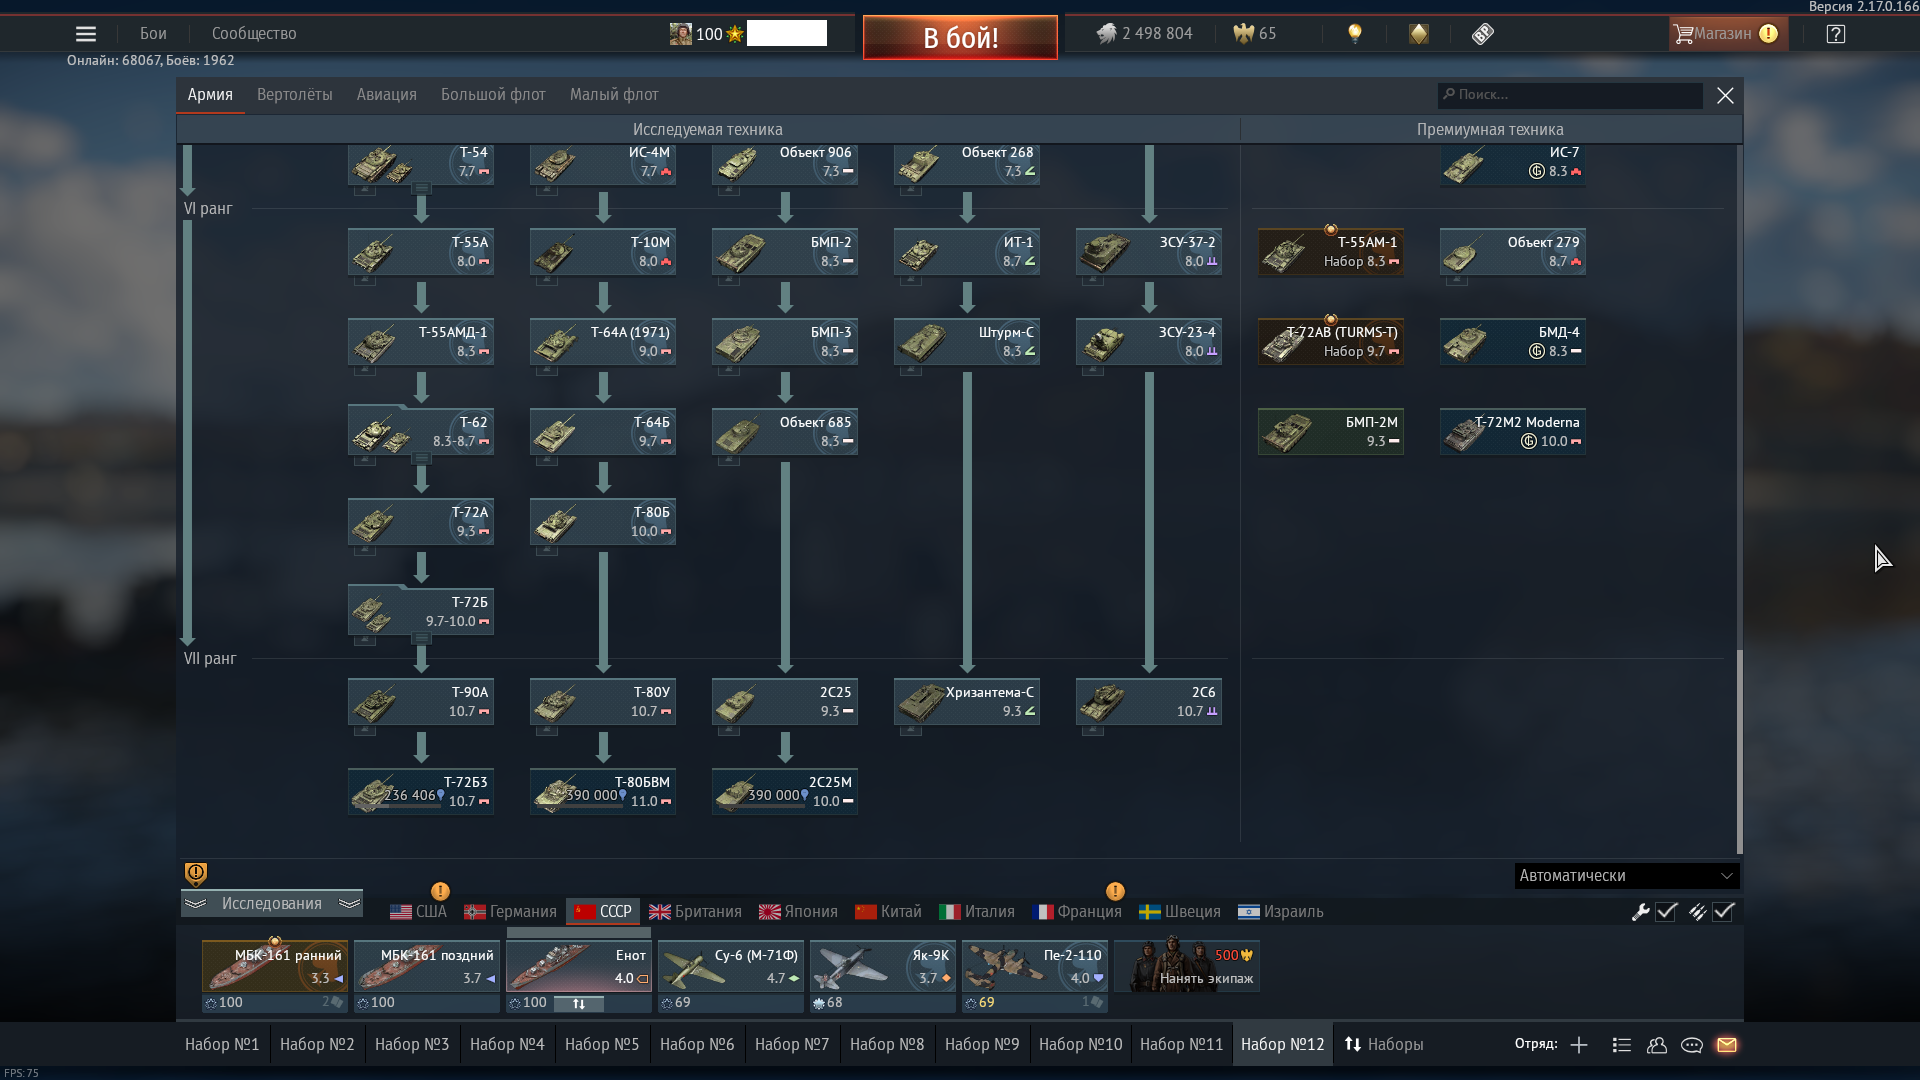Open the hamburger main menu
The width and height of the screenshot is (1920, 1080).
[x=86, y=34]
